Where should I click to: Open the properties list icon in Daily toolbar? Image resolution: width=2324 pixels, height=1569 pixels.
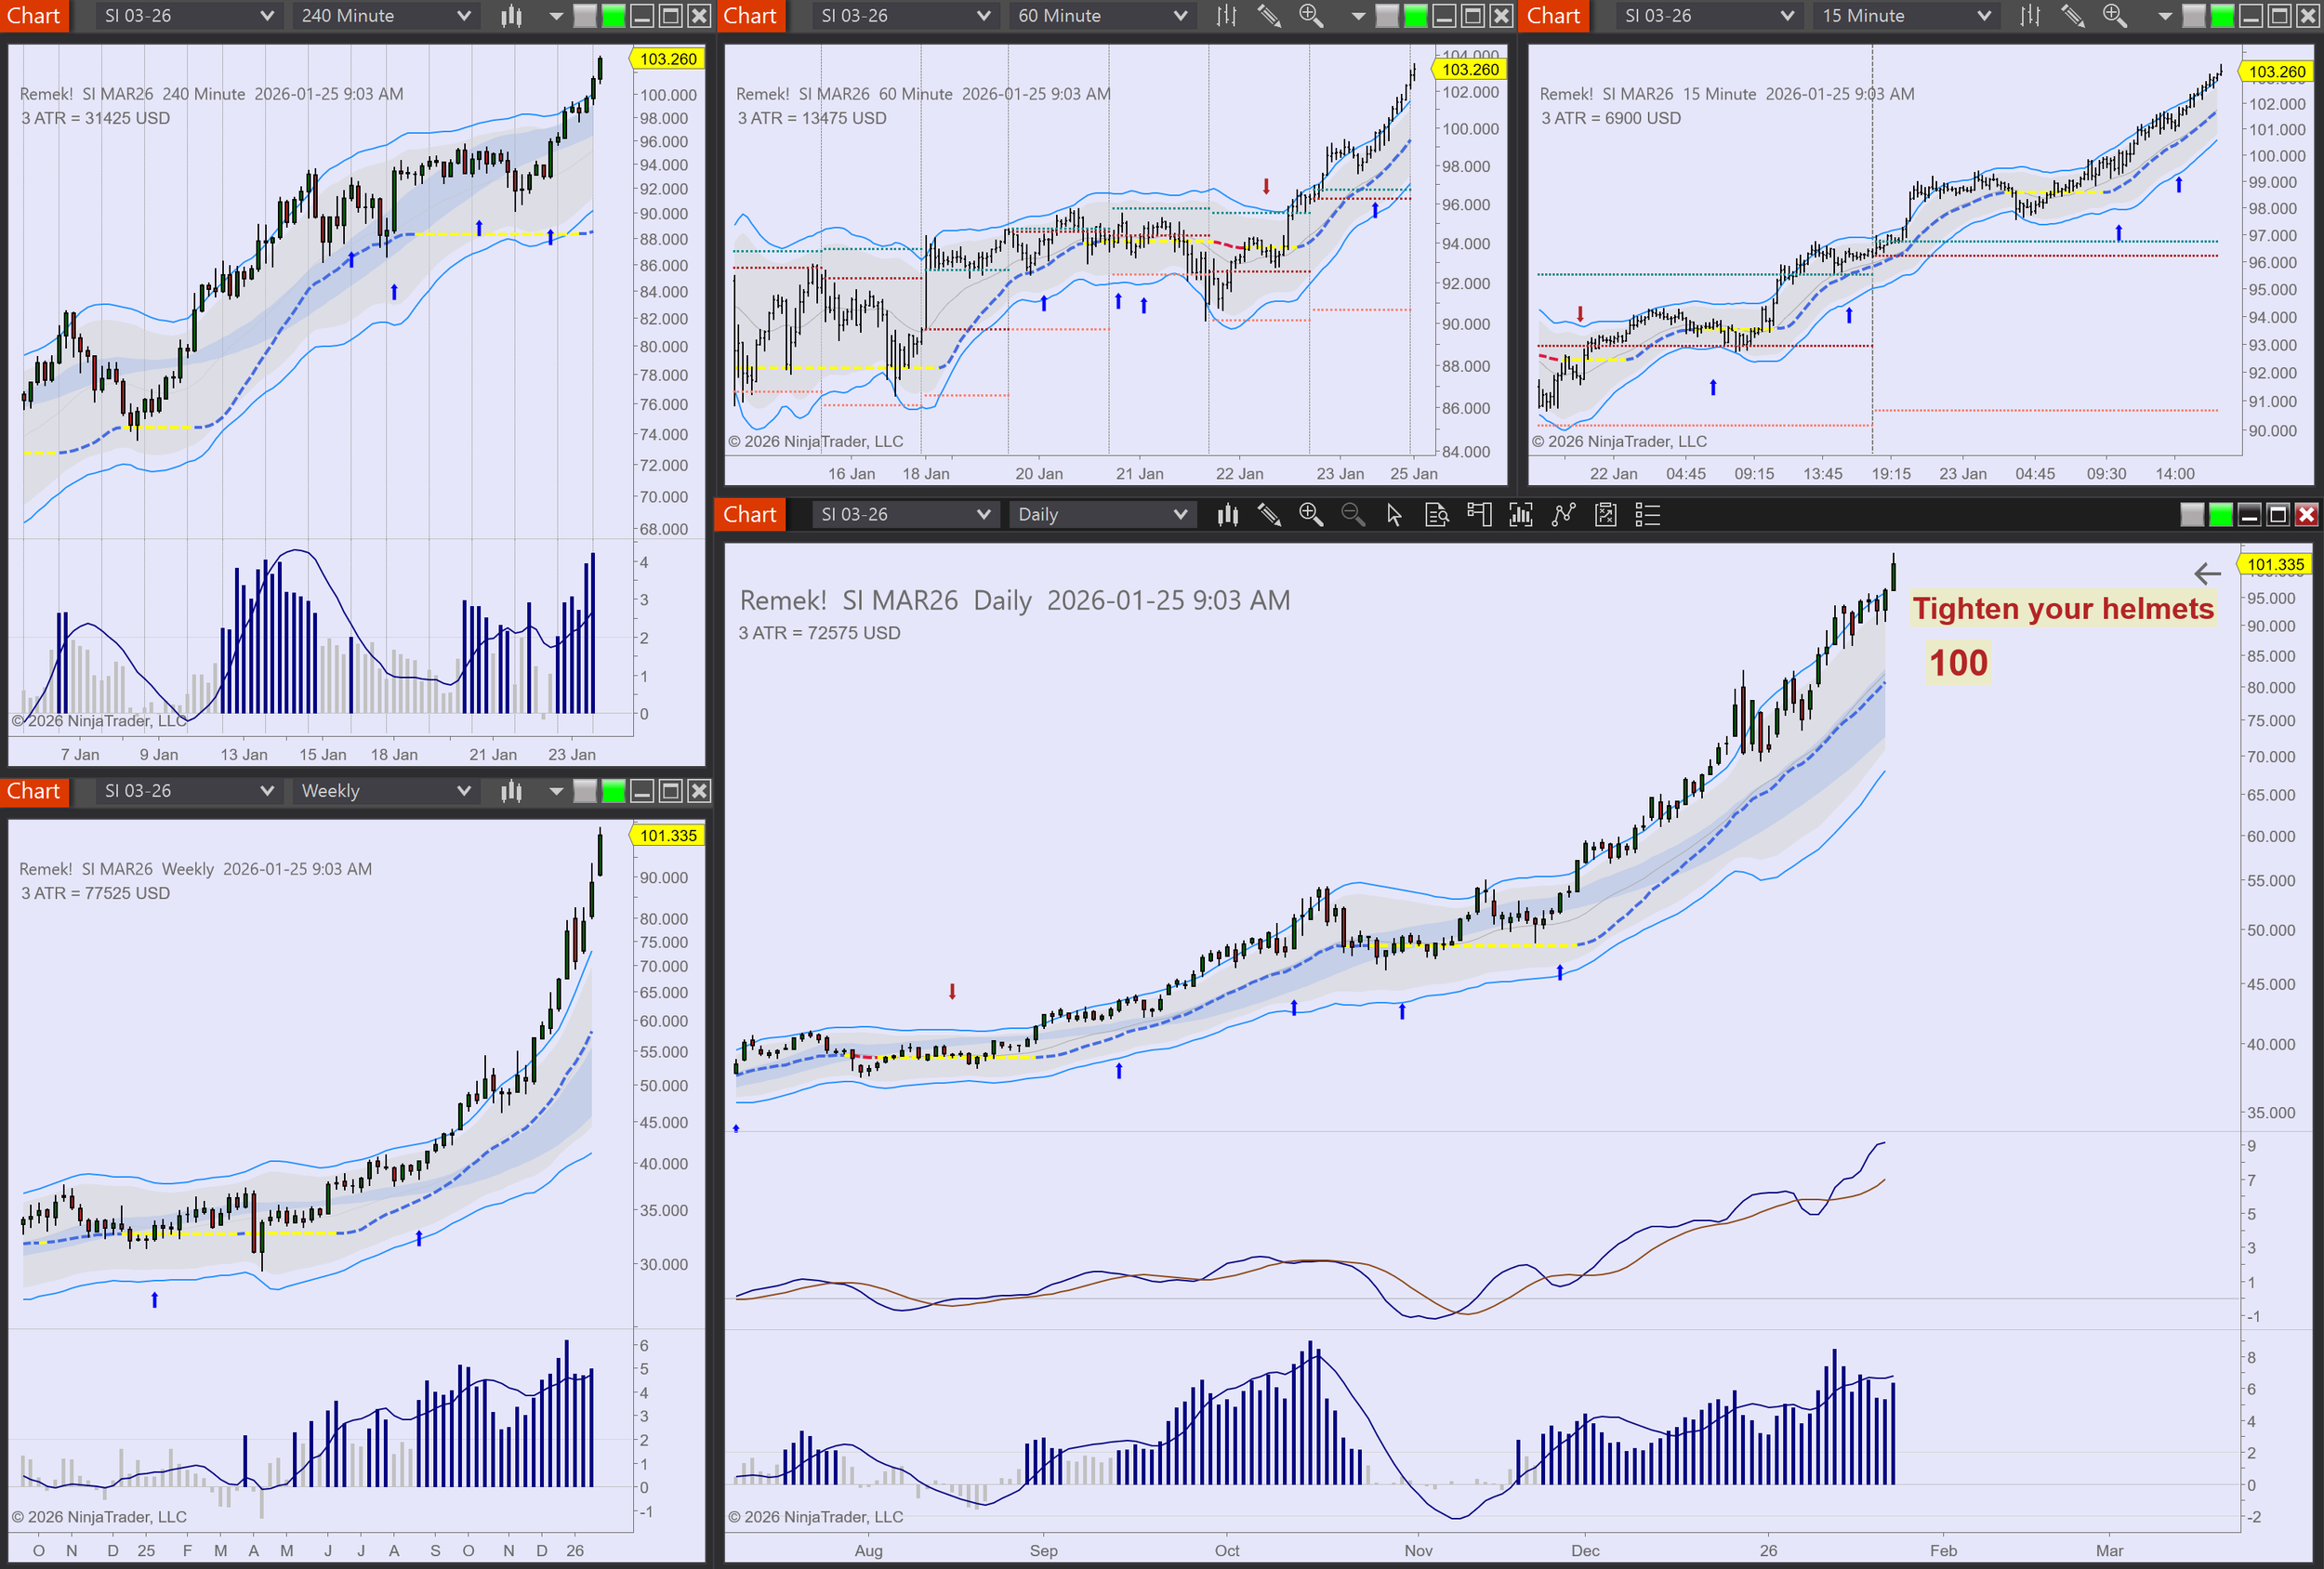click(x=1646, y=514)
